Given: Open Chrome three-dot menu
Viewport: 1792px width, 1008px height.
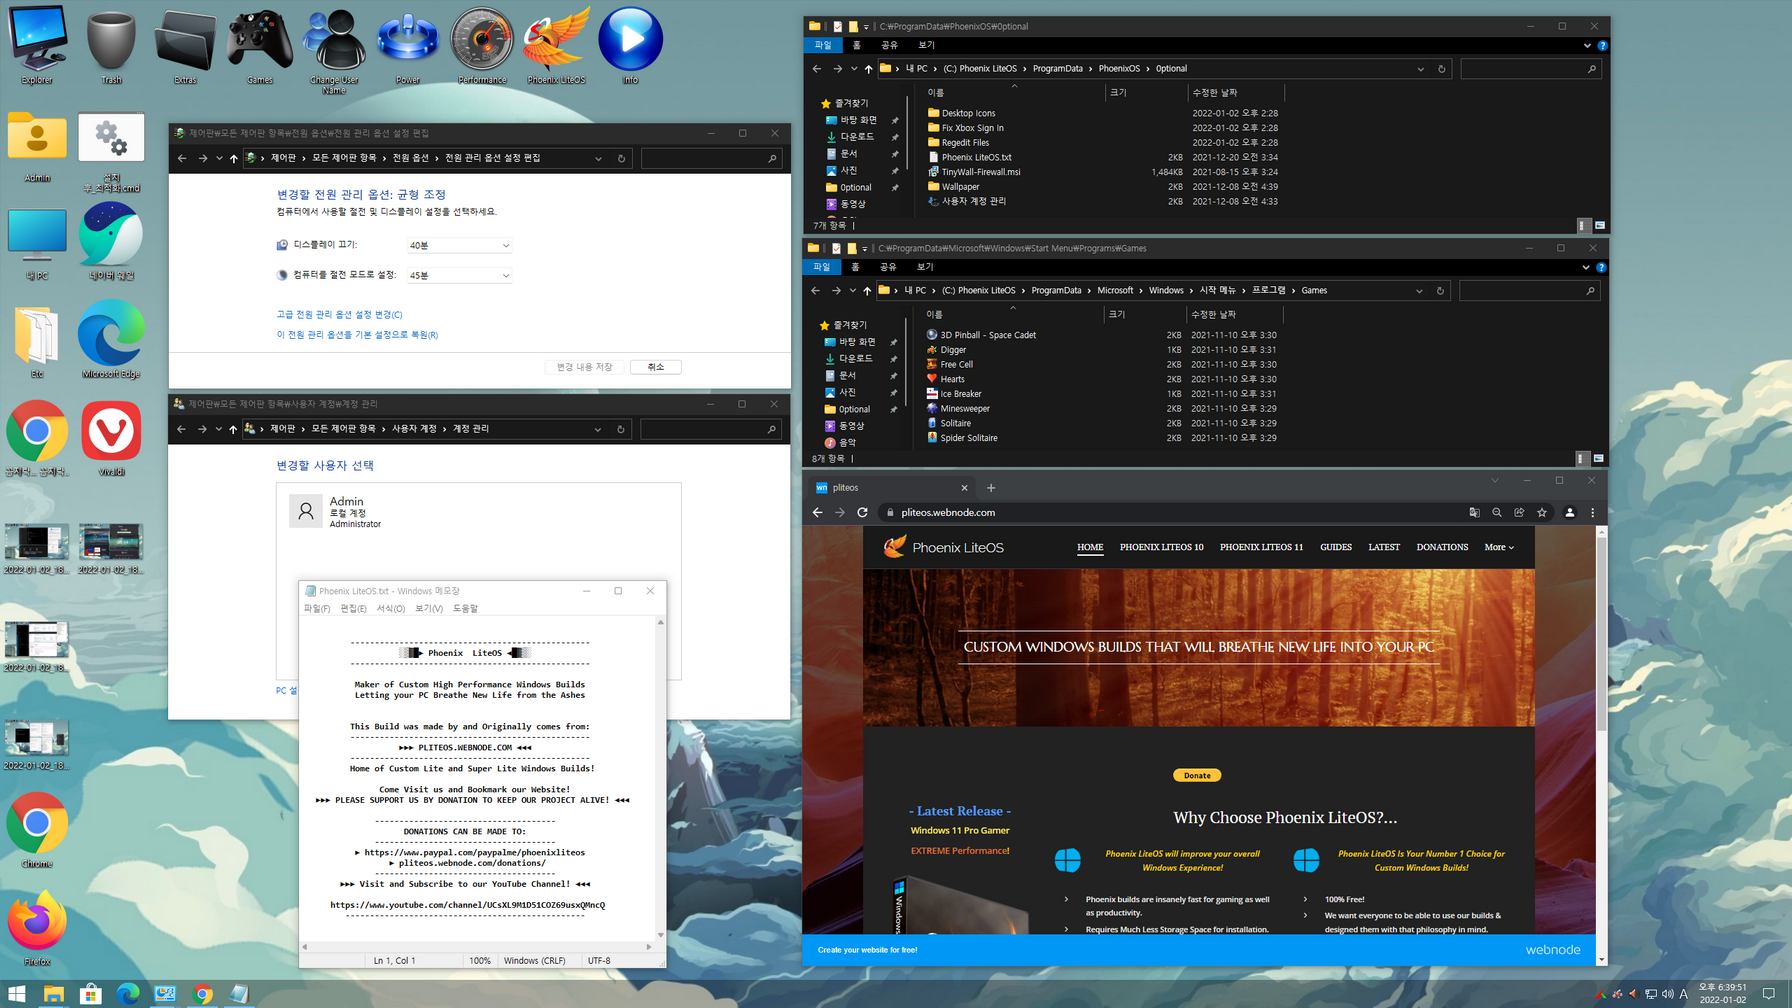Looking at the screenshot, I should click(x=1593, y=512).
